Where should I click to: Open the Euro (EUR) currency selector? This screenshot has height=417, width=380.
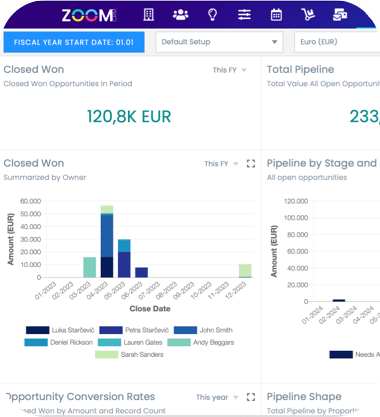pos(337,42)
